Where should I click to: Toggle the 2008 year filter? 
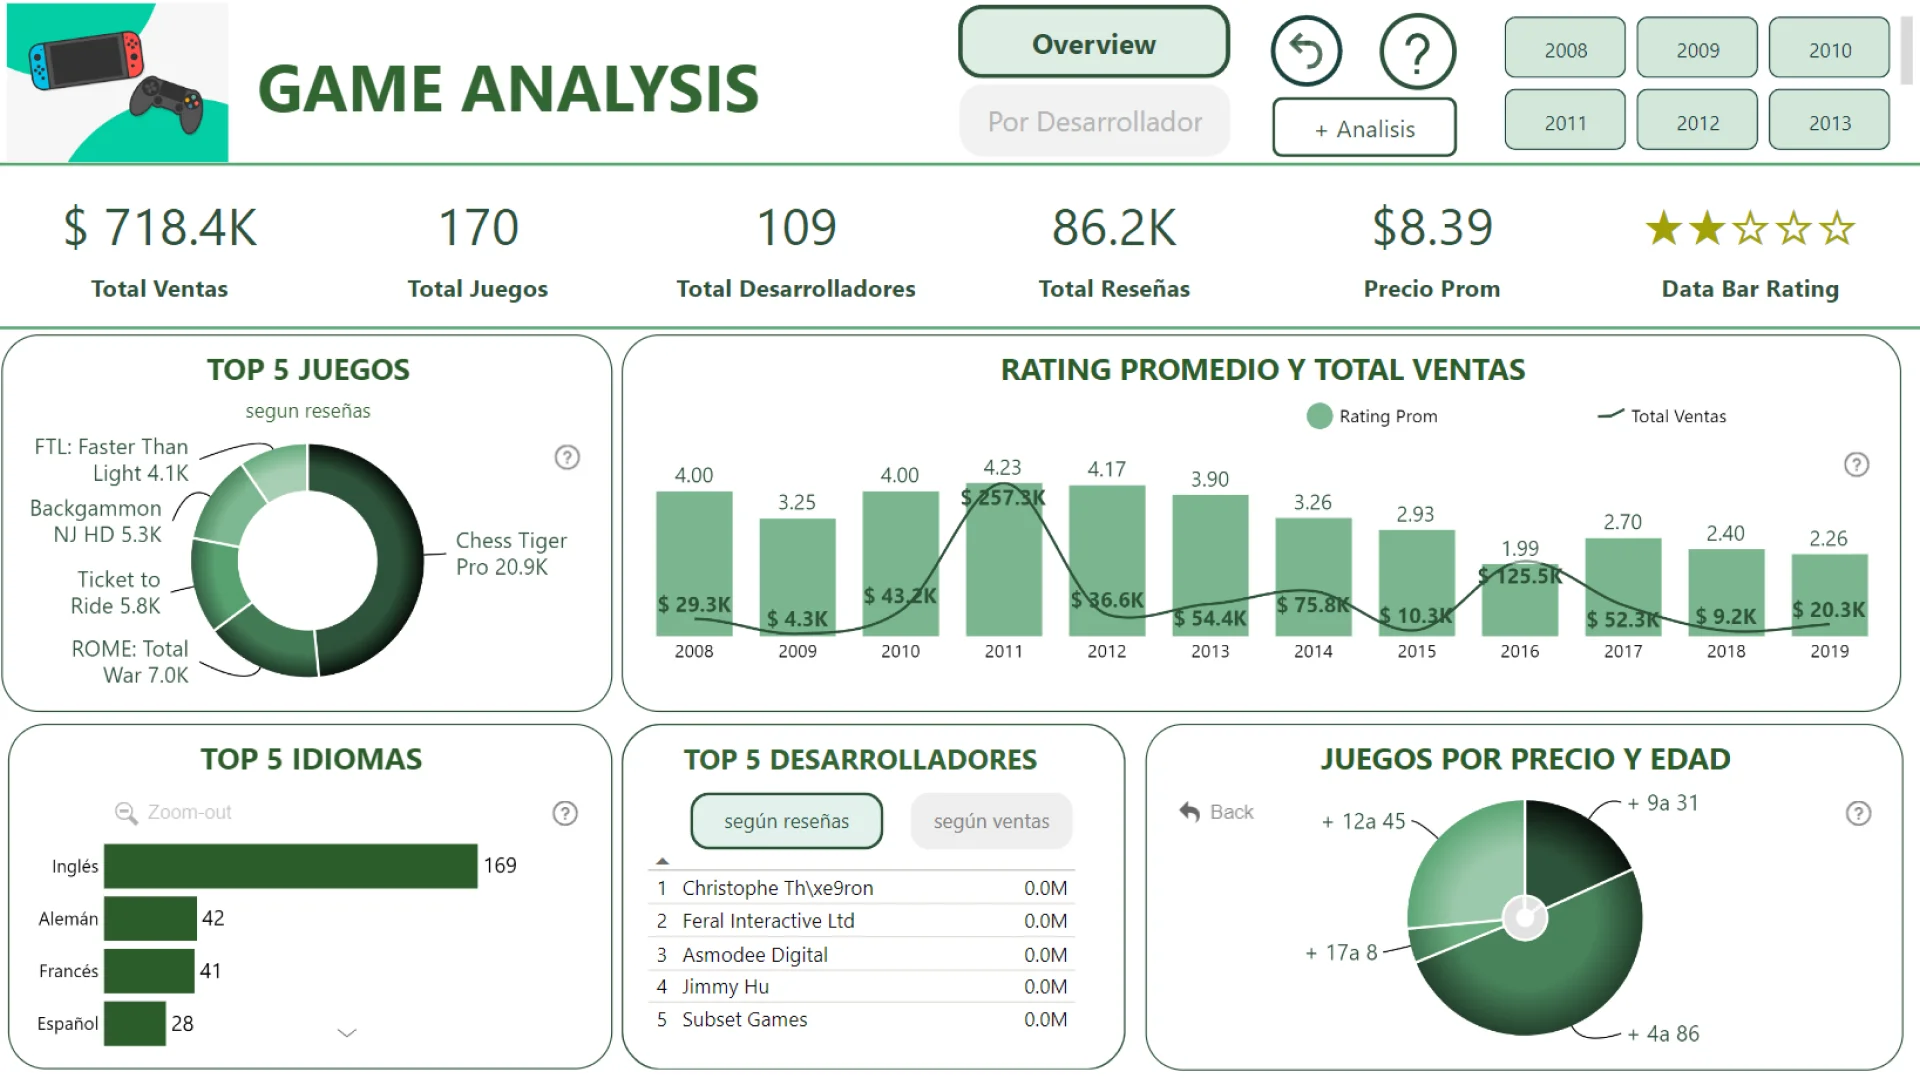pyautogui.click(x=1565, y=48)
